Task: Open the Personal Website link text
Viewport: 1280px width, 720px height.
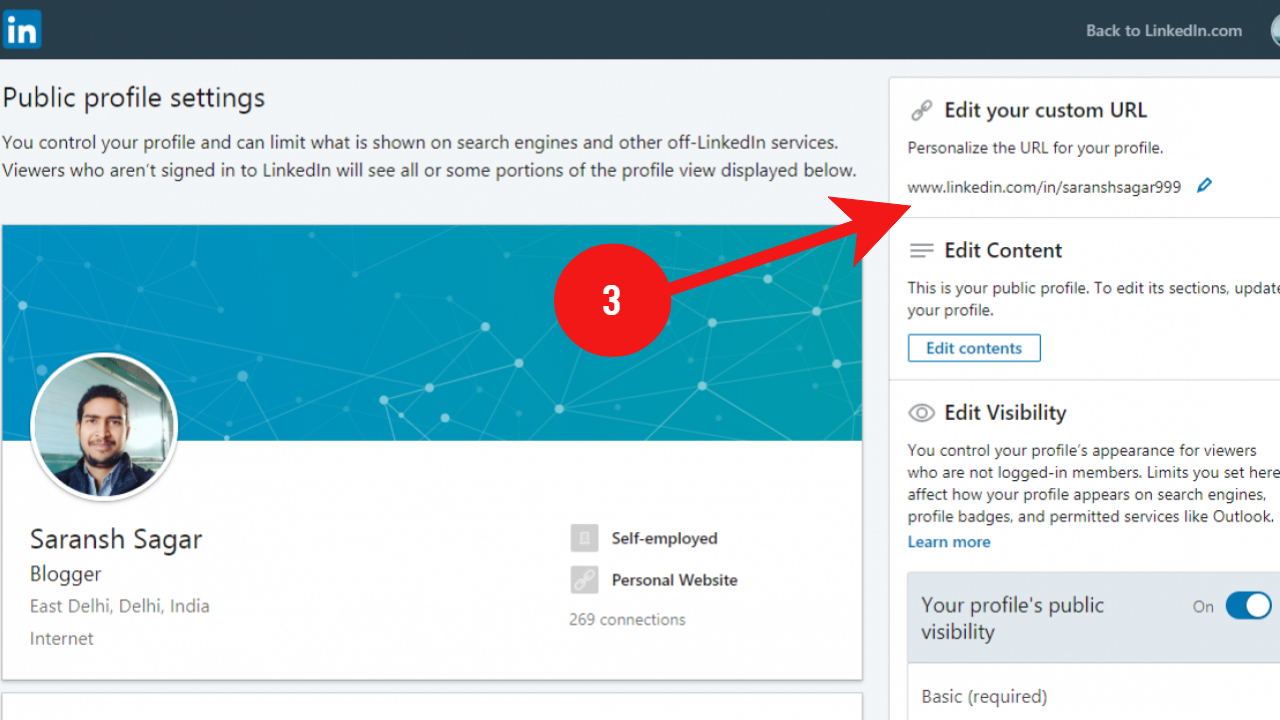Action: pos(674,580)
